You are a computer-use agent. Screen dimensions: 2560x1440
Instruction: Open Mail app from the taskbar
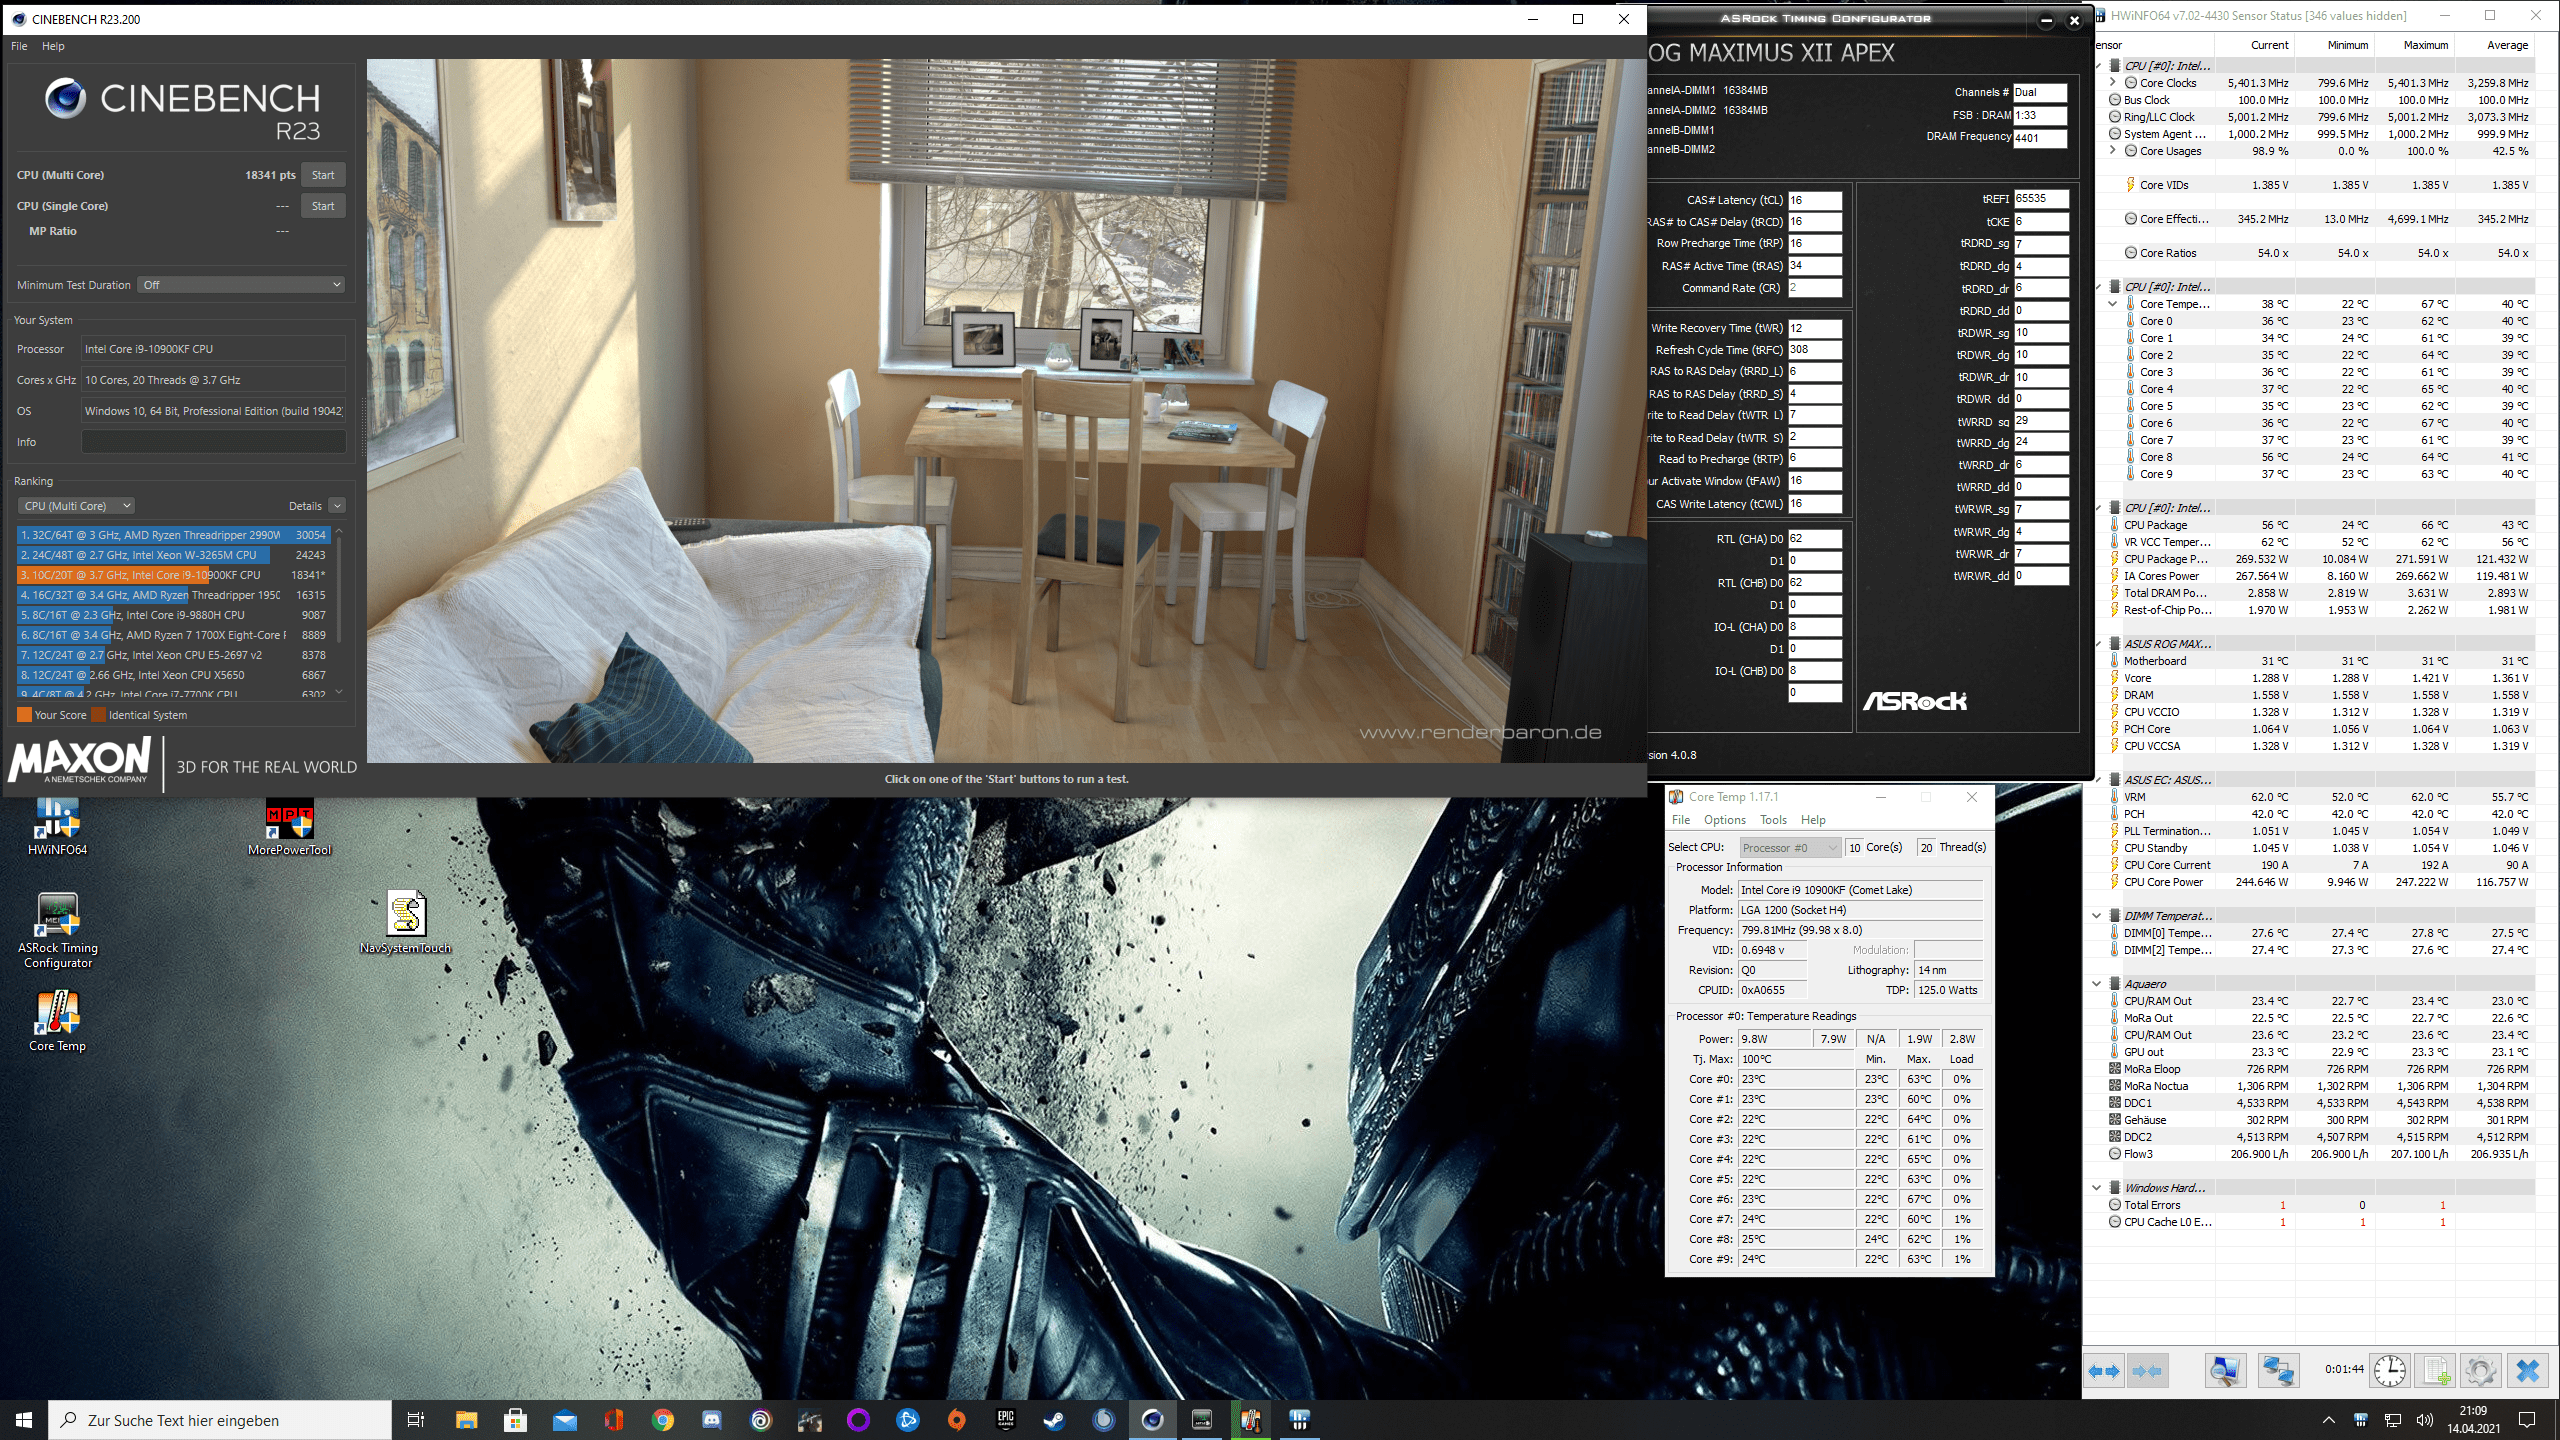click(x=564, y=1420)
